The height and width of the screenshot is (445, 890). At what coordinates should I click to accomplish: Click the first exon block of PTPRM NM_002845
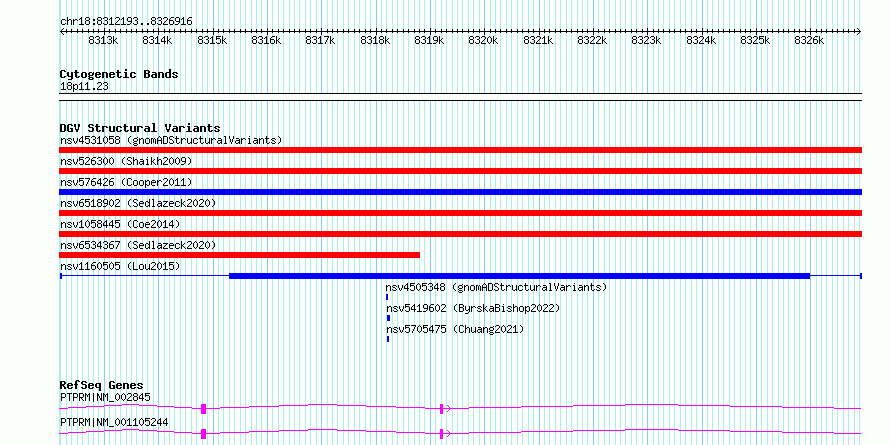(203, 409)
